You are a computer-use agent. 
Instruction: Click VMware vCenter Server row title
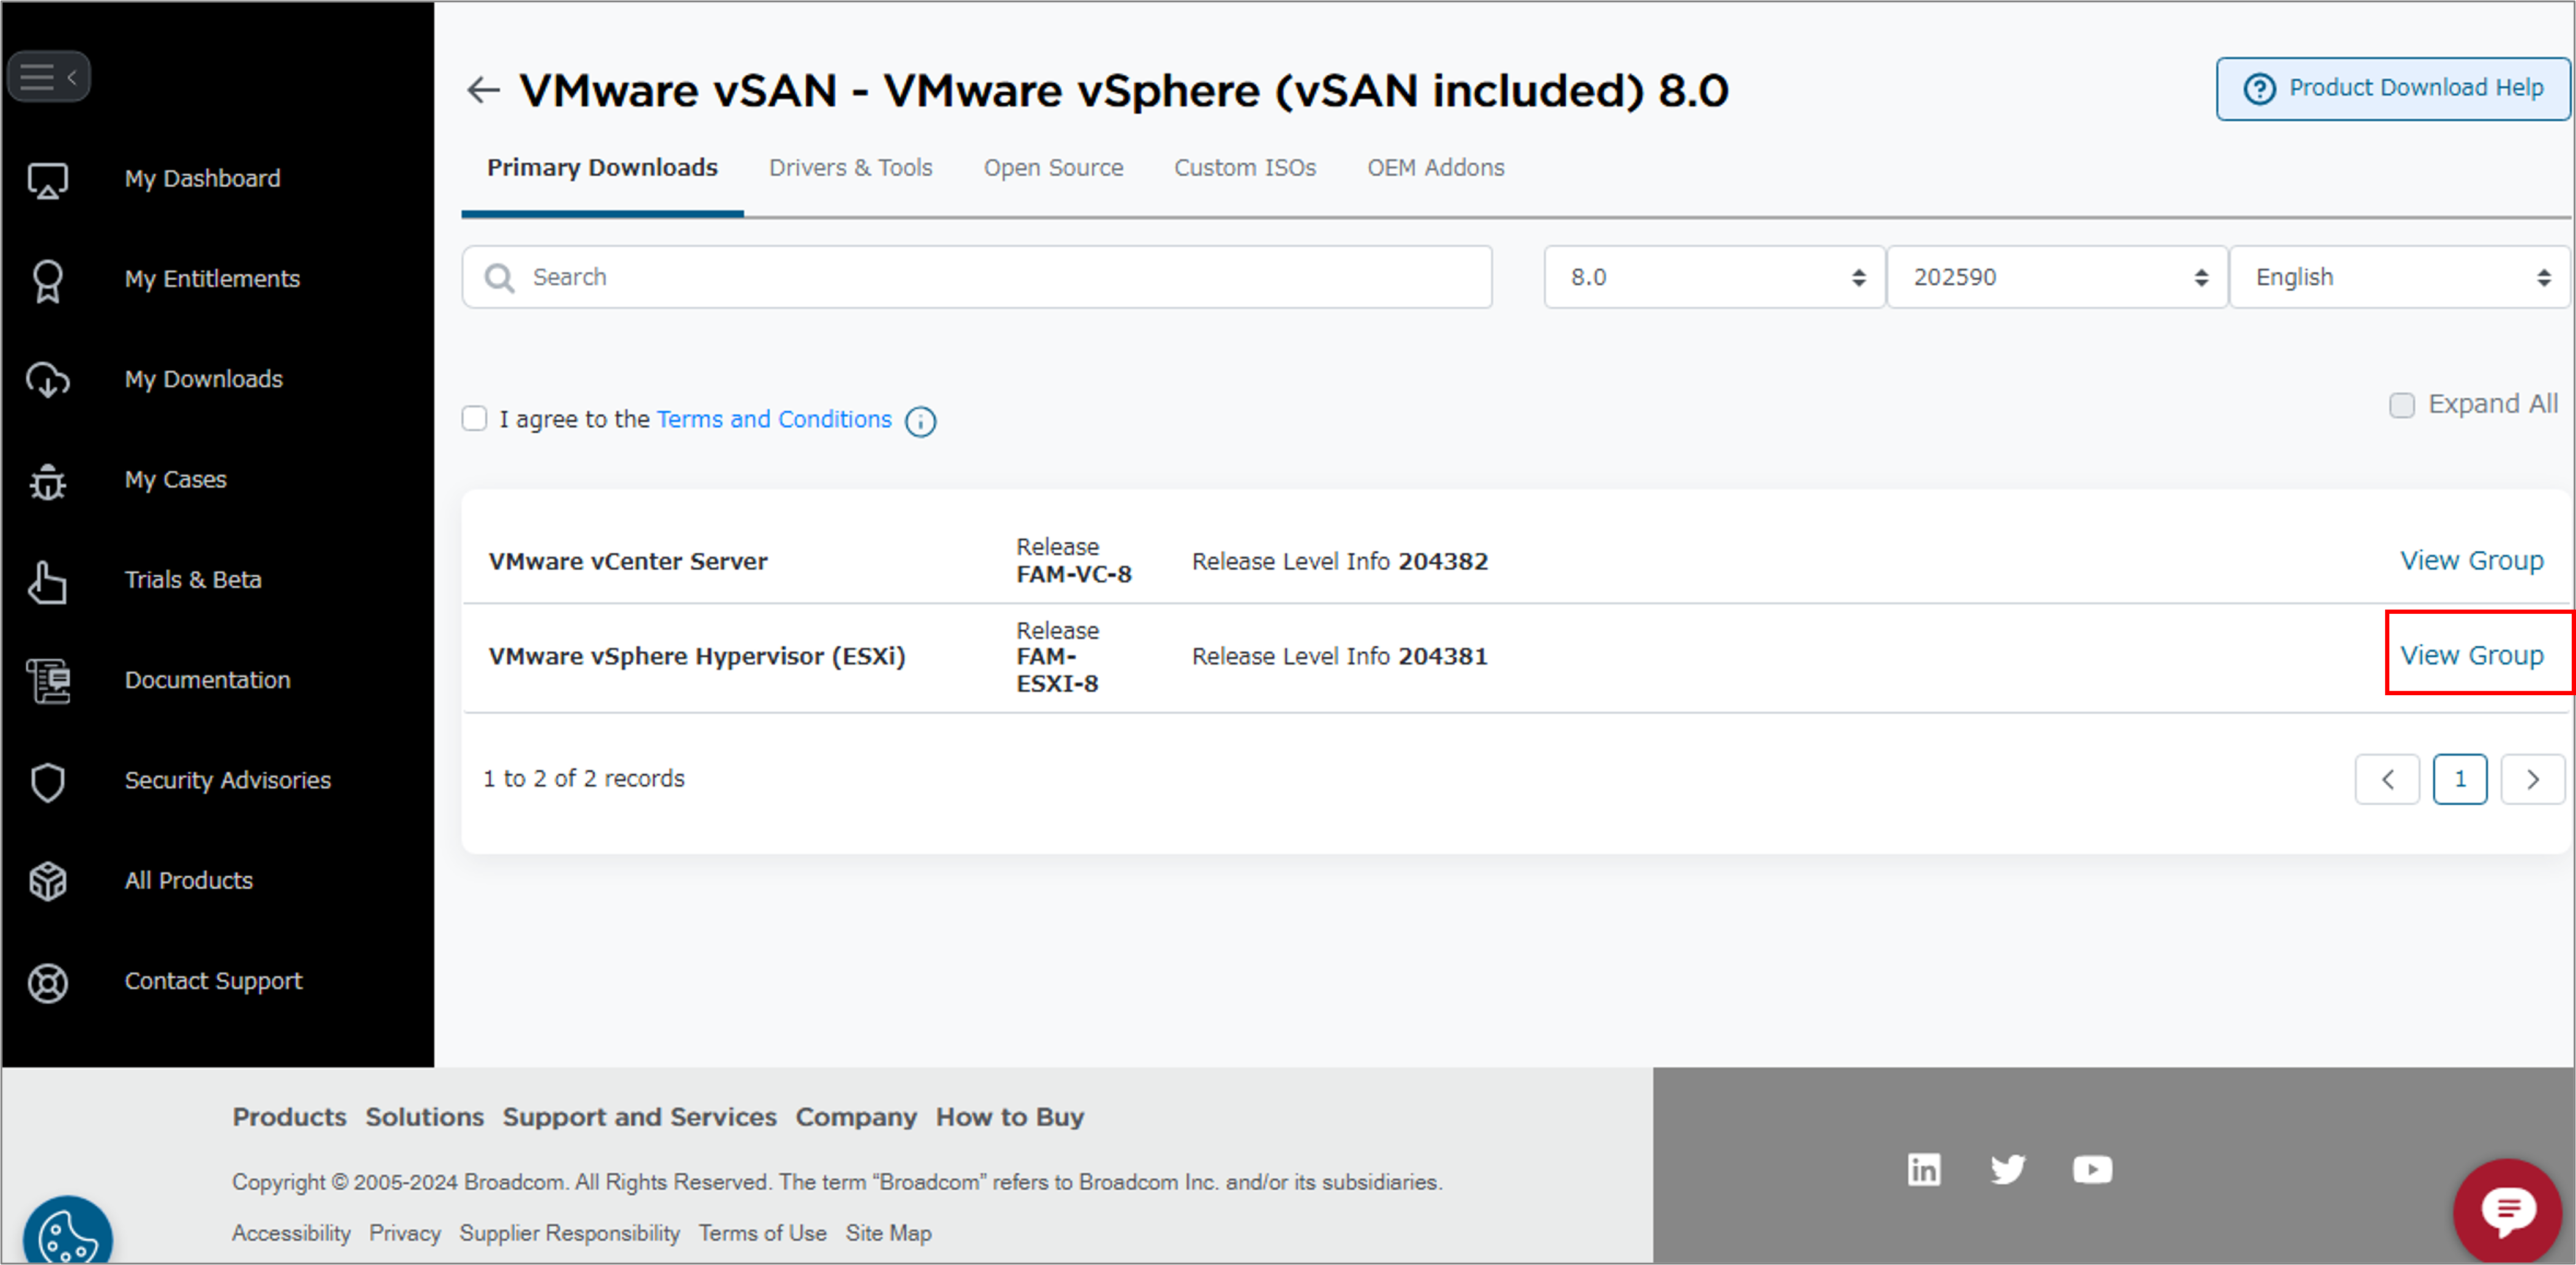coord(628,562)
